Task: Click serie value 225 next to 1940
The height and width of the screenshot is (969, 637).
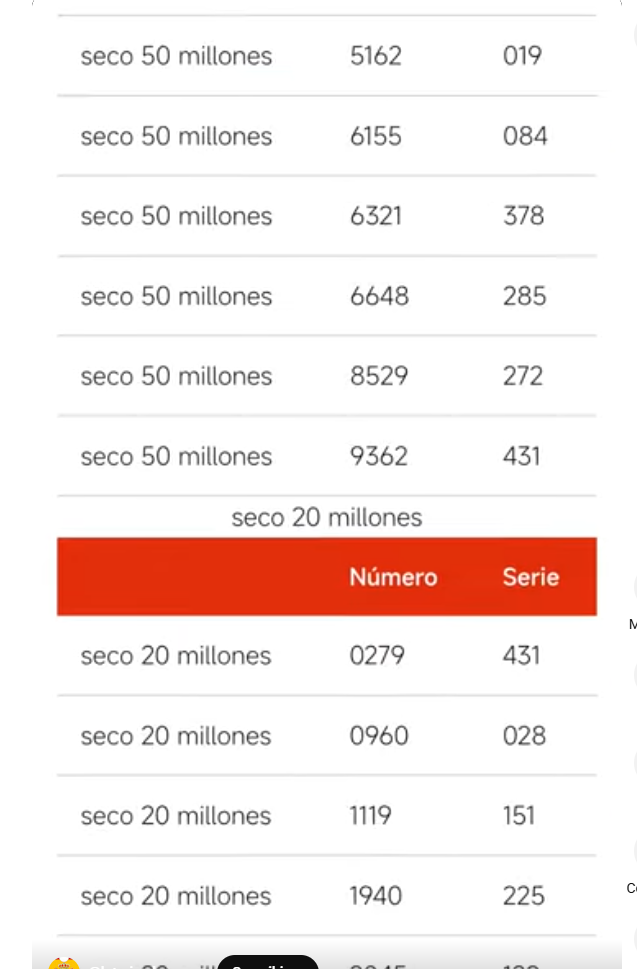Action: pyautogui.click(x=524, y=896)
